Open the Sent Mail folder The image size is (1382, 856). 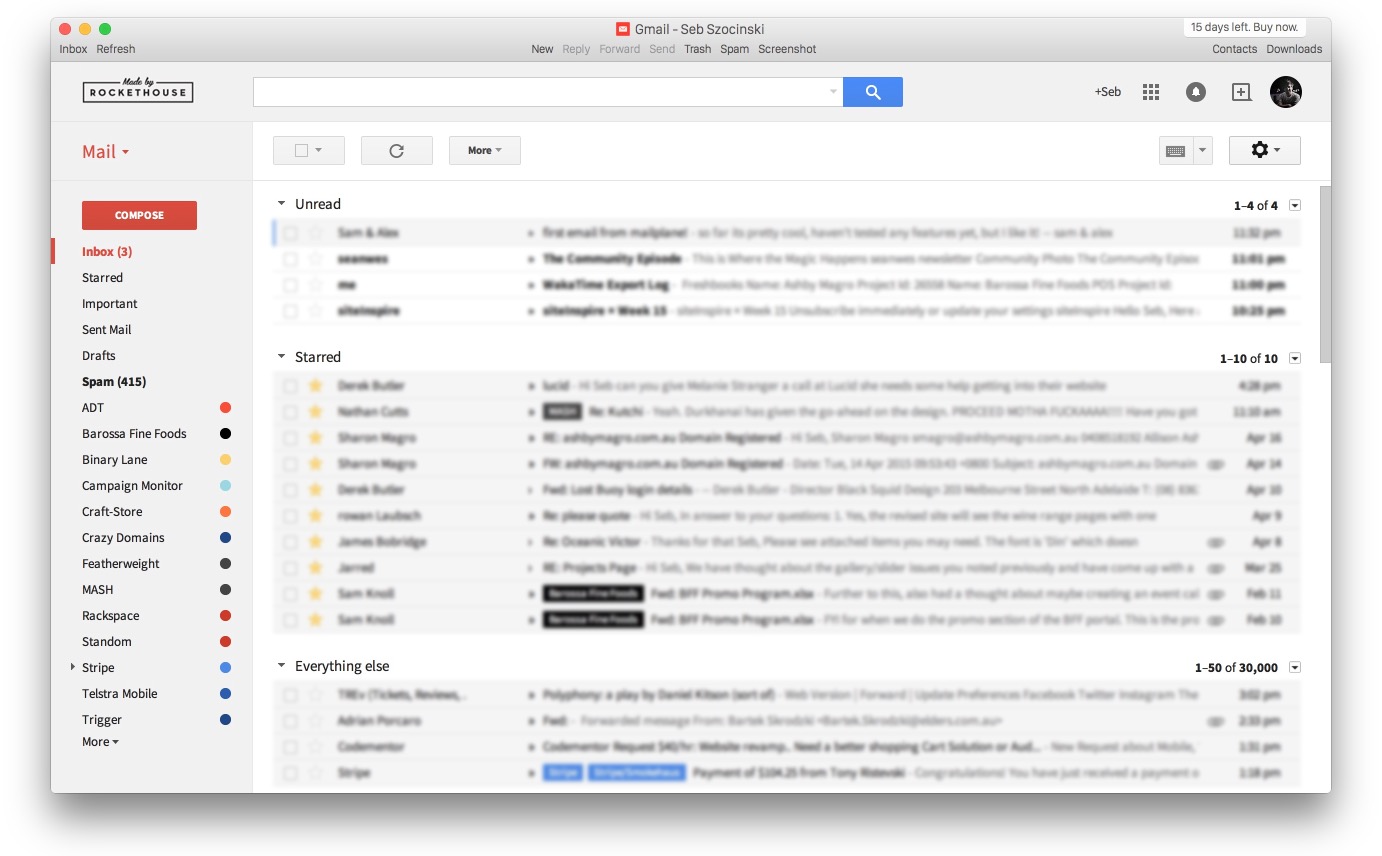[x=107, y=330]
